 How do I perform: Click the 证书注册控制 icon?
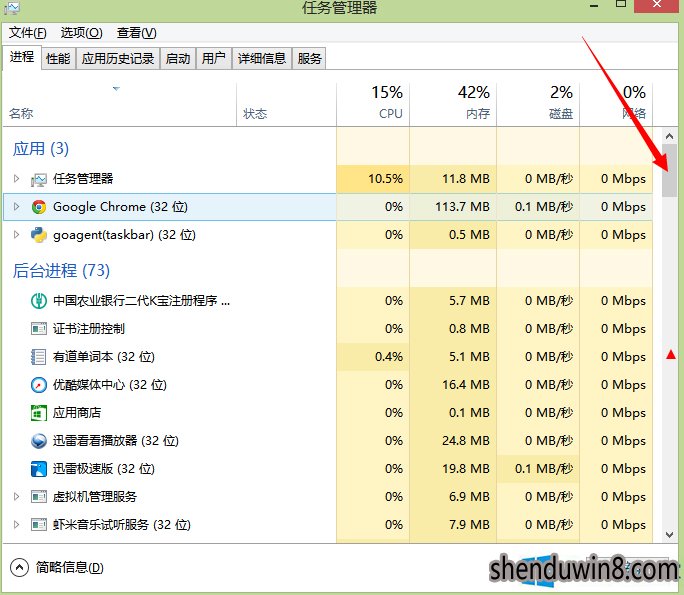coord(39,328)
